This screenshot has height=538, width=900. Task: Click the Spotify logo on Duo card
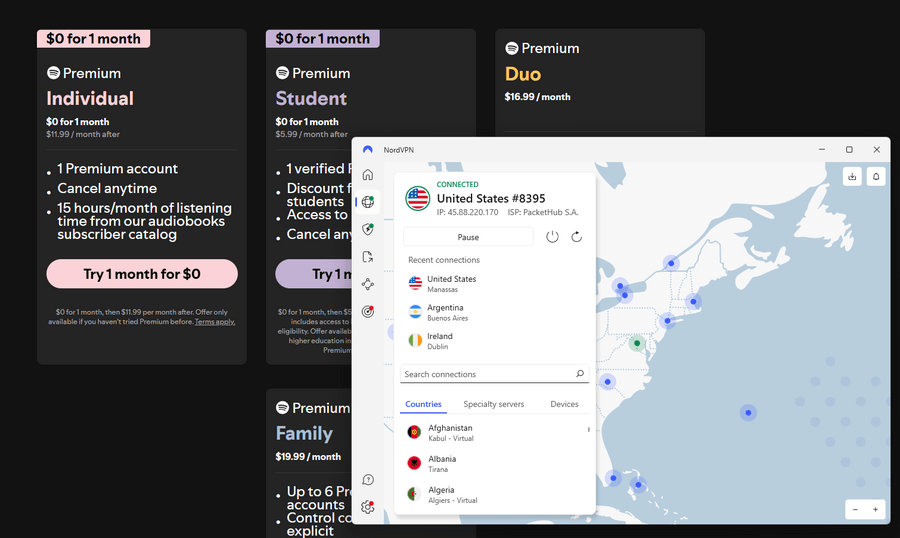point(511,48)
